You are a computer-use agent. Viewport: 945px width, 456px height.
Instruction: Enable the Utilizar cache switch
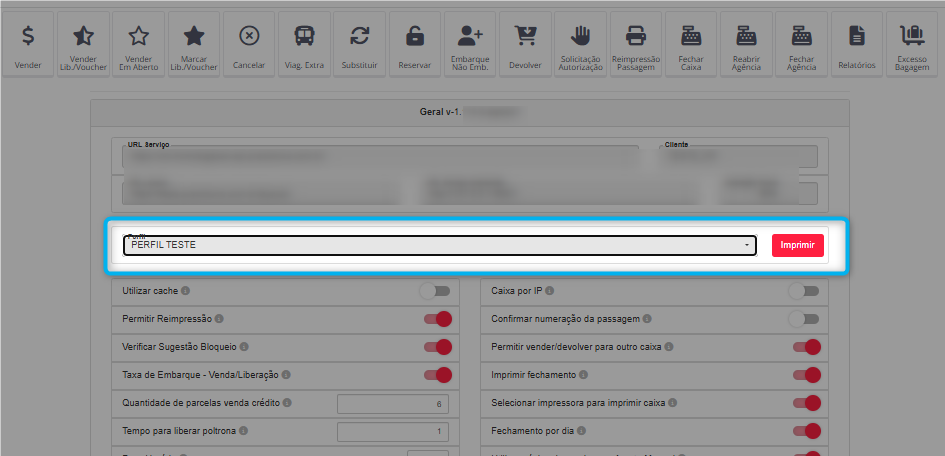[x=435, y=291]
